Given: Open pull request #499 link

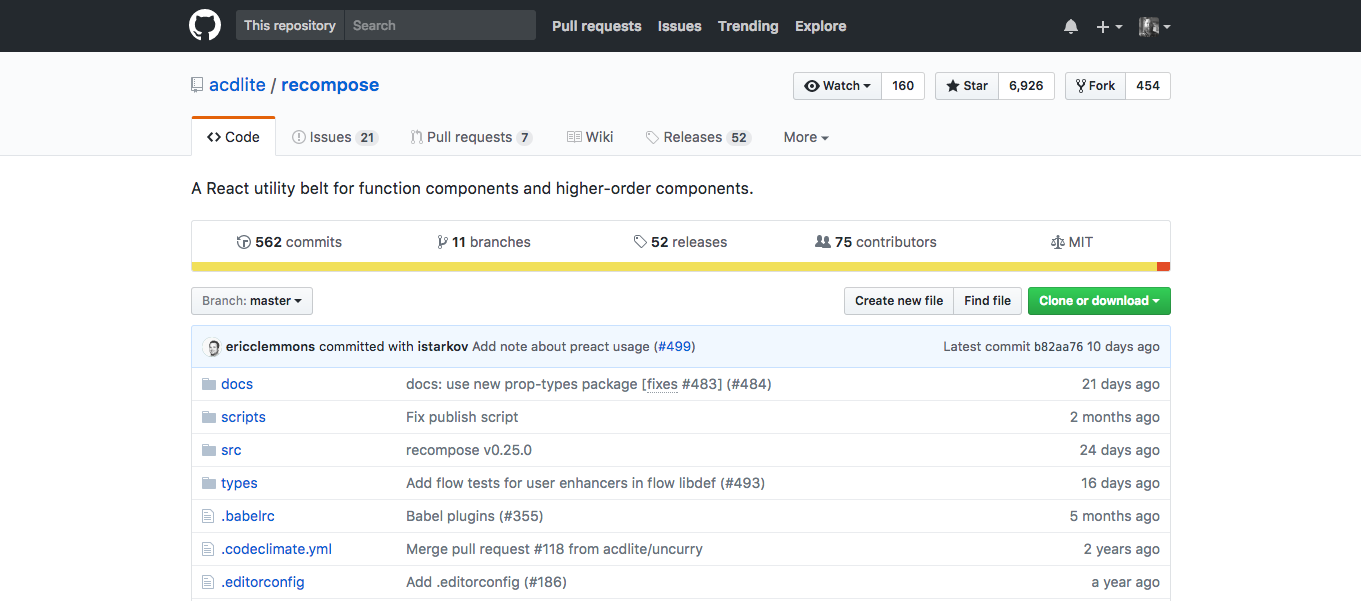Looking at the screenshot, I should tap(674, 347).
